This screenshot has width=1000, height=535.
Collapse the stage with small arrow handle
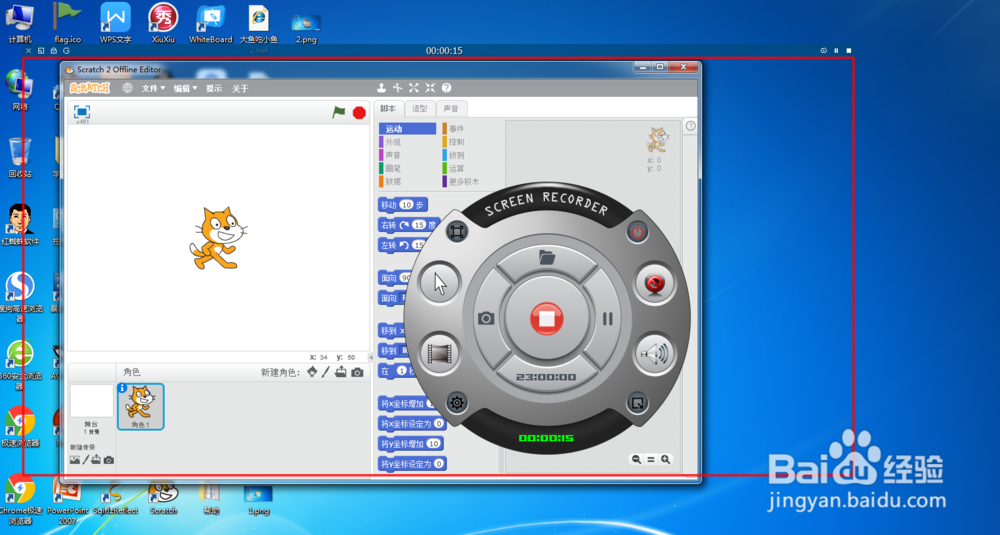pos(371,357)
